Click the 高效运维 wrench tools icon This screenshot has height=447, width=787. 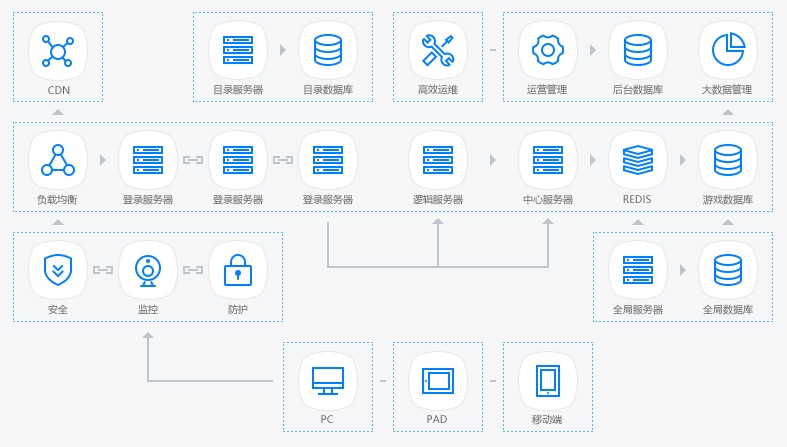[x=438, y=50]
